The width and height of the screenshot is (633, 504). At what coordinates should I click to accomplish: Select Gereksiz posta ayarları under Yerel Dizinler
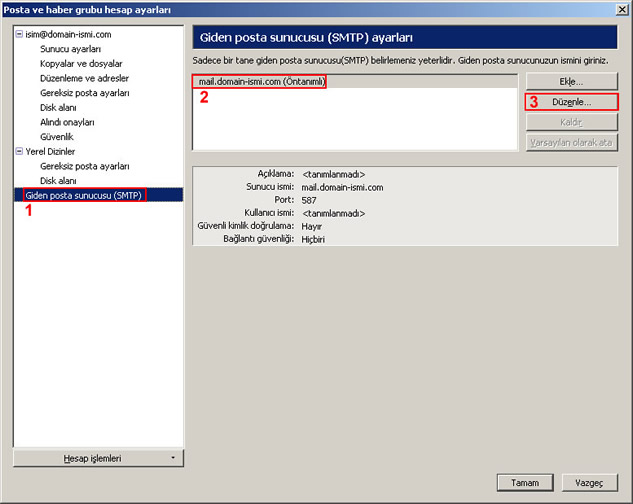tap(84, 166)
